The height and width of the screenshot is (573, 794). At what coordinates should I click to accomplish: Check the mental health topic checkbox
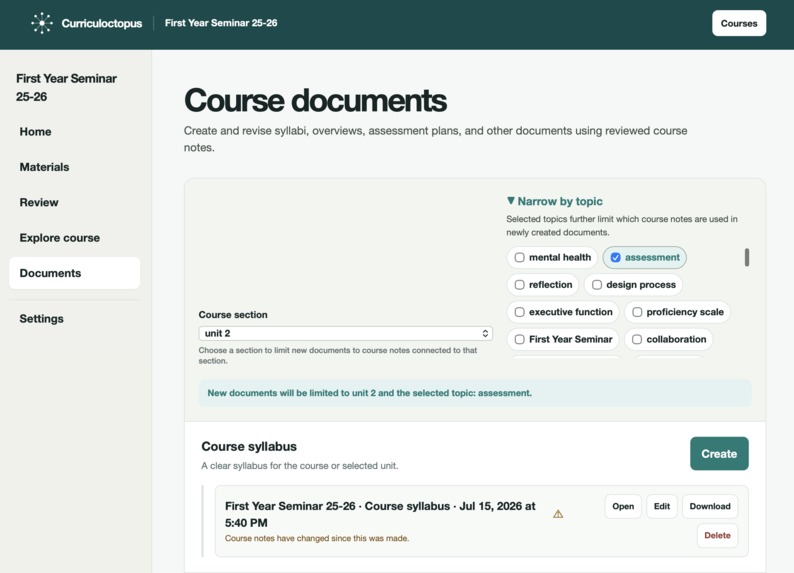(520, 258)
